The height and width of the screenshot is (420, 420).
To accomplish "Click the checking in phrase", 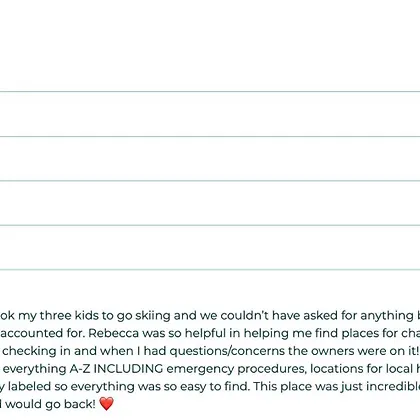I will [x=36, y=351].
